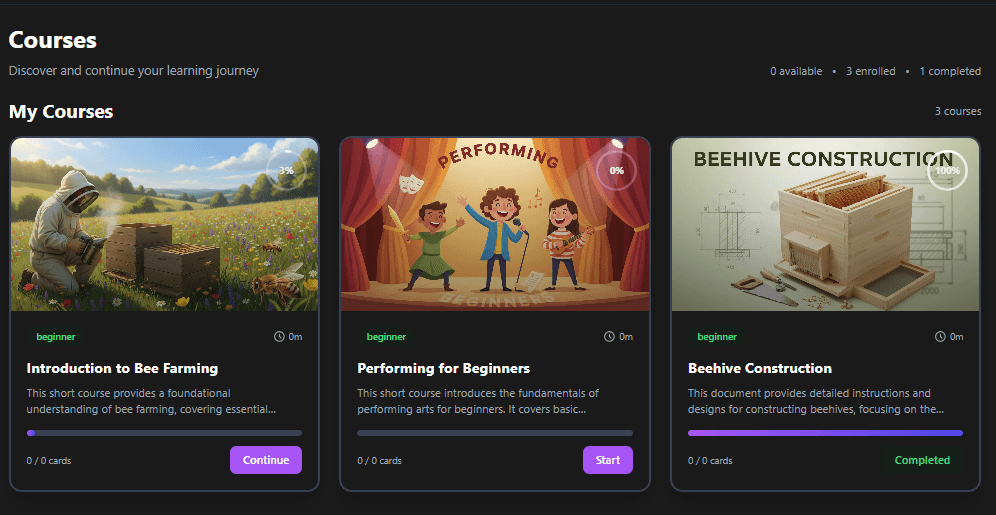The image size is (996, 515).
Task: Click the '3 enrolled' stat in header
Action: tap(870, 72)
